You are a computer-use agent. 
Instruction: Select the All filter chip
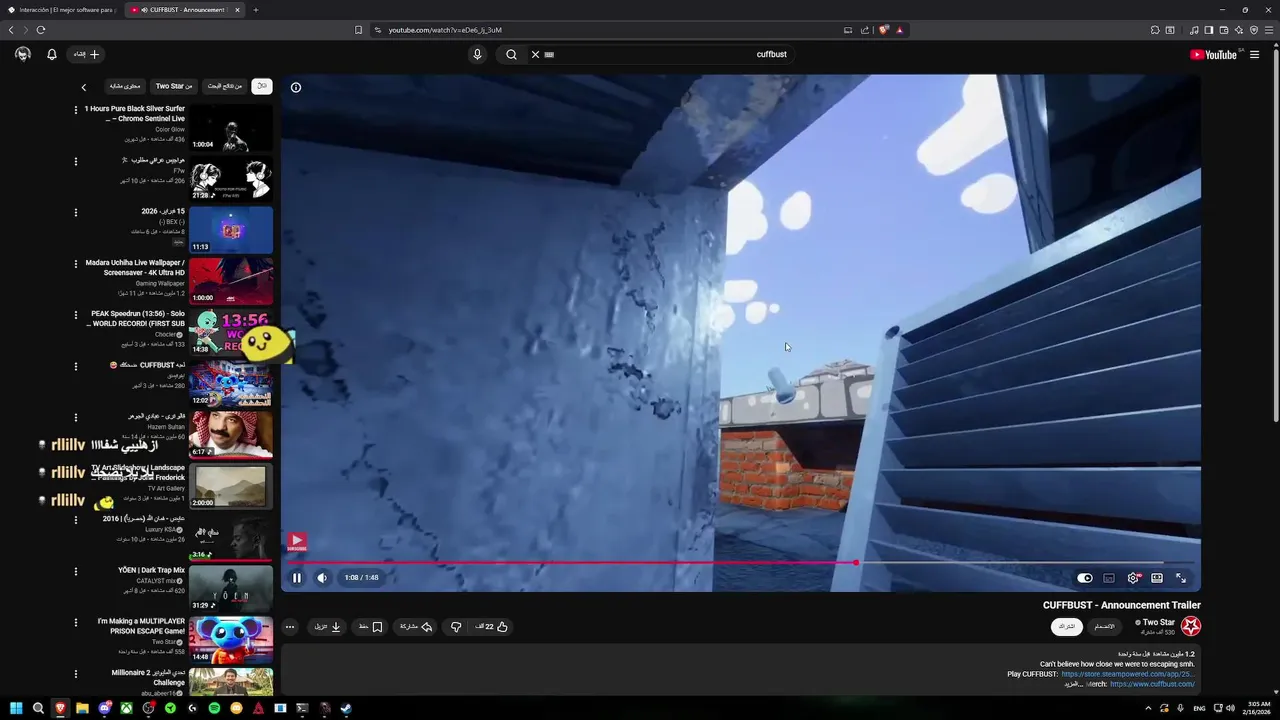pyautogui.click(x=261, y=86)
